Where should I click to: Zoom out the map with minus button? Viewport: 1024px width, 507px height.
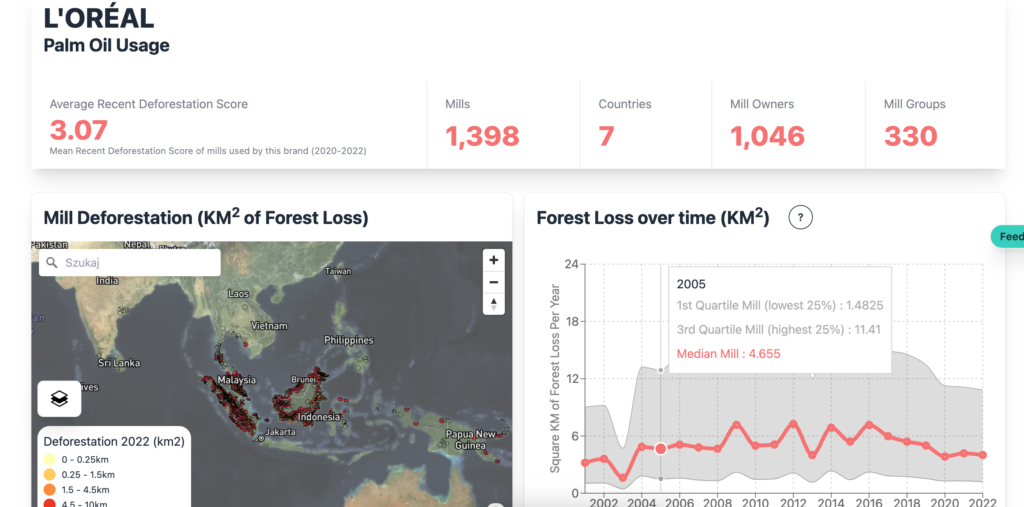pyautogui.click(x=493, y=282)
